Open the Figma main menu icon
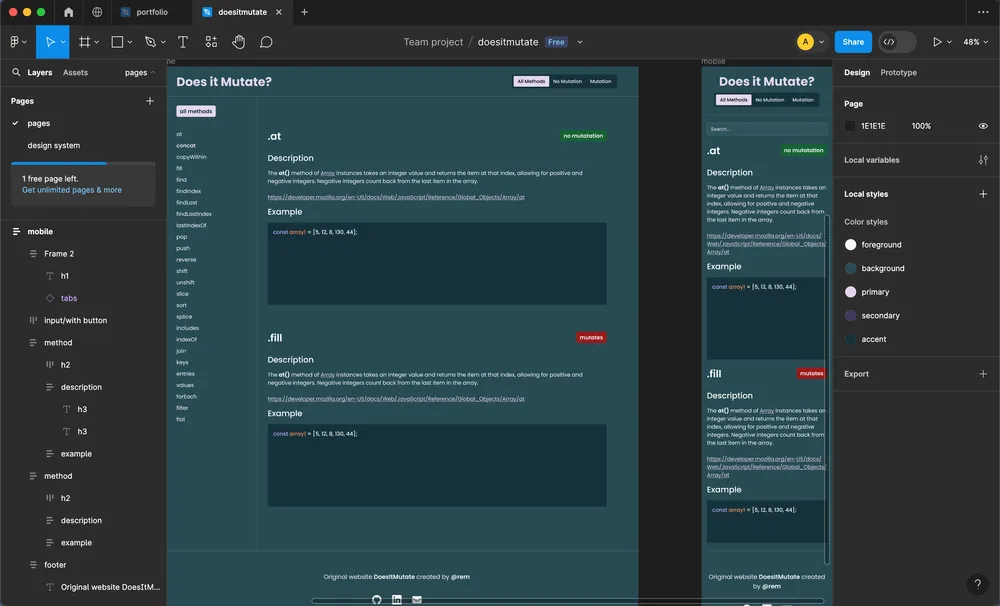 click(15, 42)
